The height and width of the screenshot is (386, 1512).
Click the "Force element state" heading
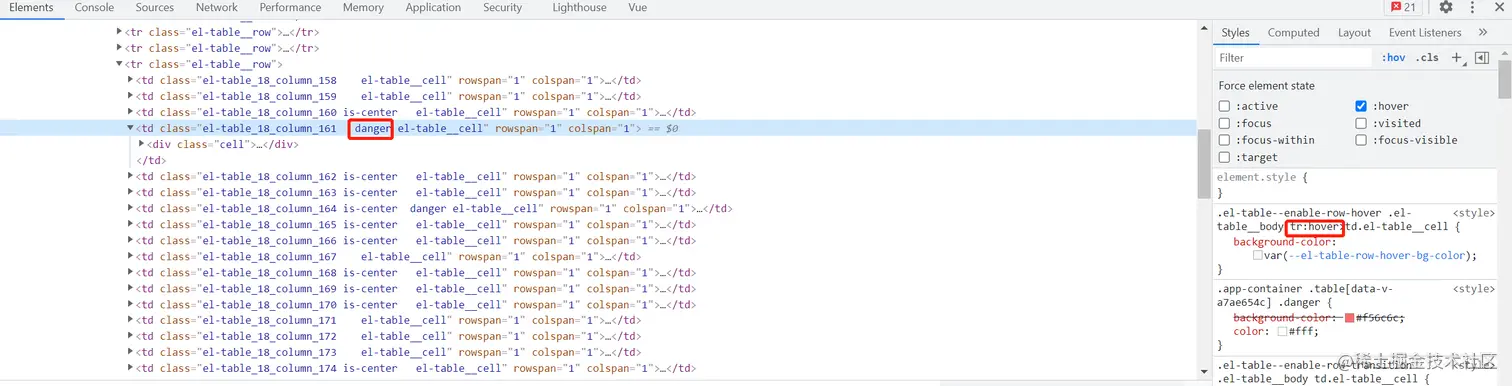pos(1267,86)
